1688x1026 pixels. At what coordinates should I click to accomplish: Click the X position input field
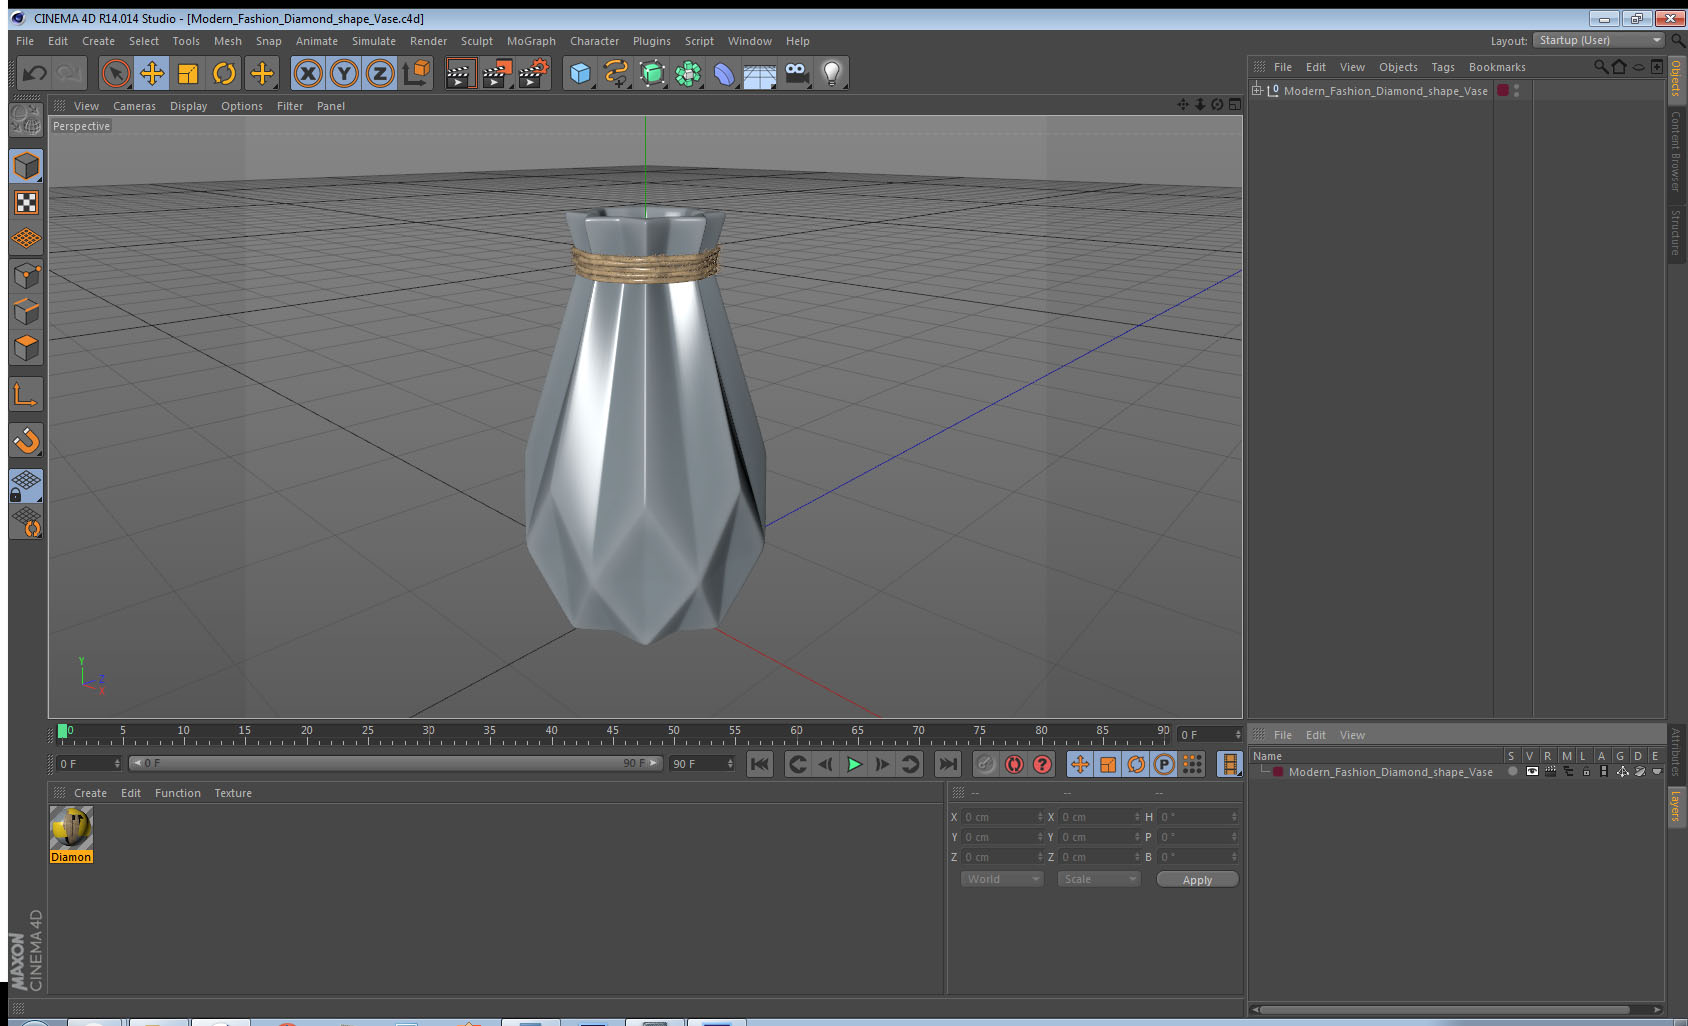point(1002,817)
